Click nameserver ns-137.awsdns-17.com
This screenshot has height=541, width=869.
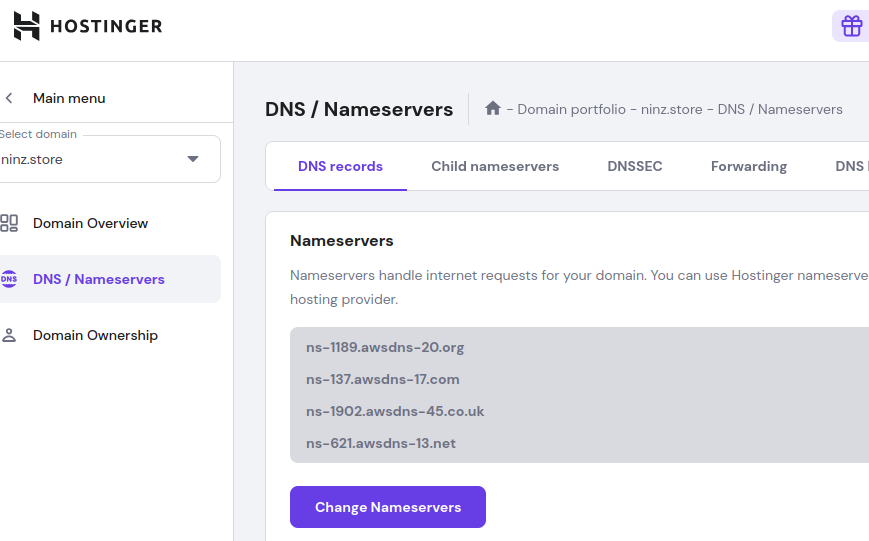[x=382, y=380]
